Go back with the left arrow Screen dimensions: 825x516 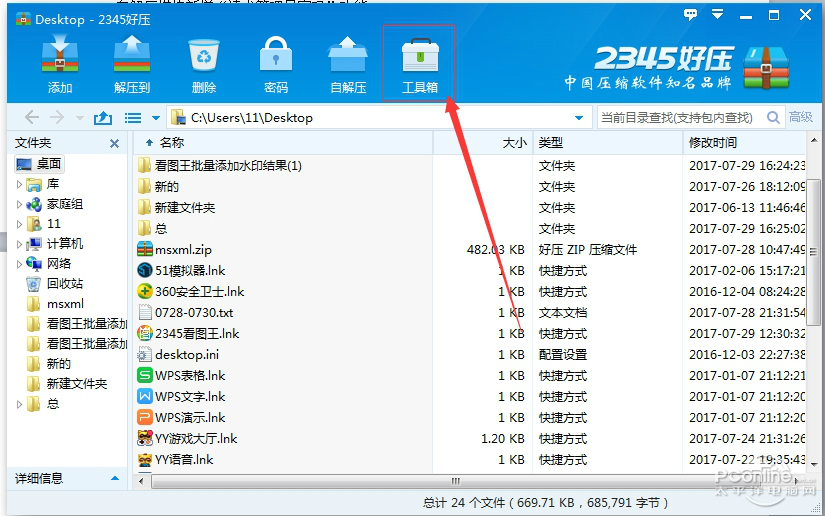tap(32, 117)
